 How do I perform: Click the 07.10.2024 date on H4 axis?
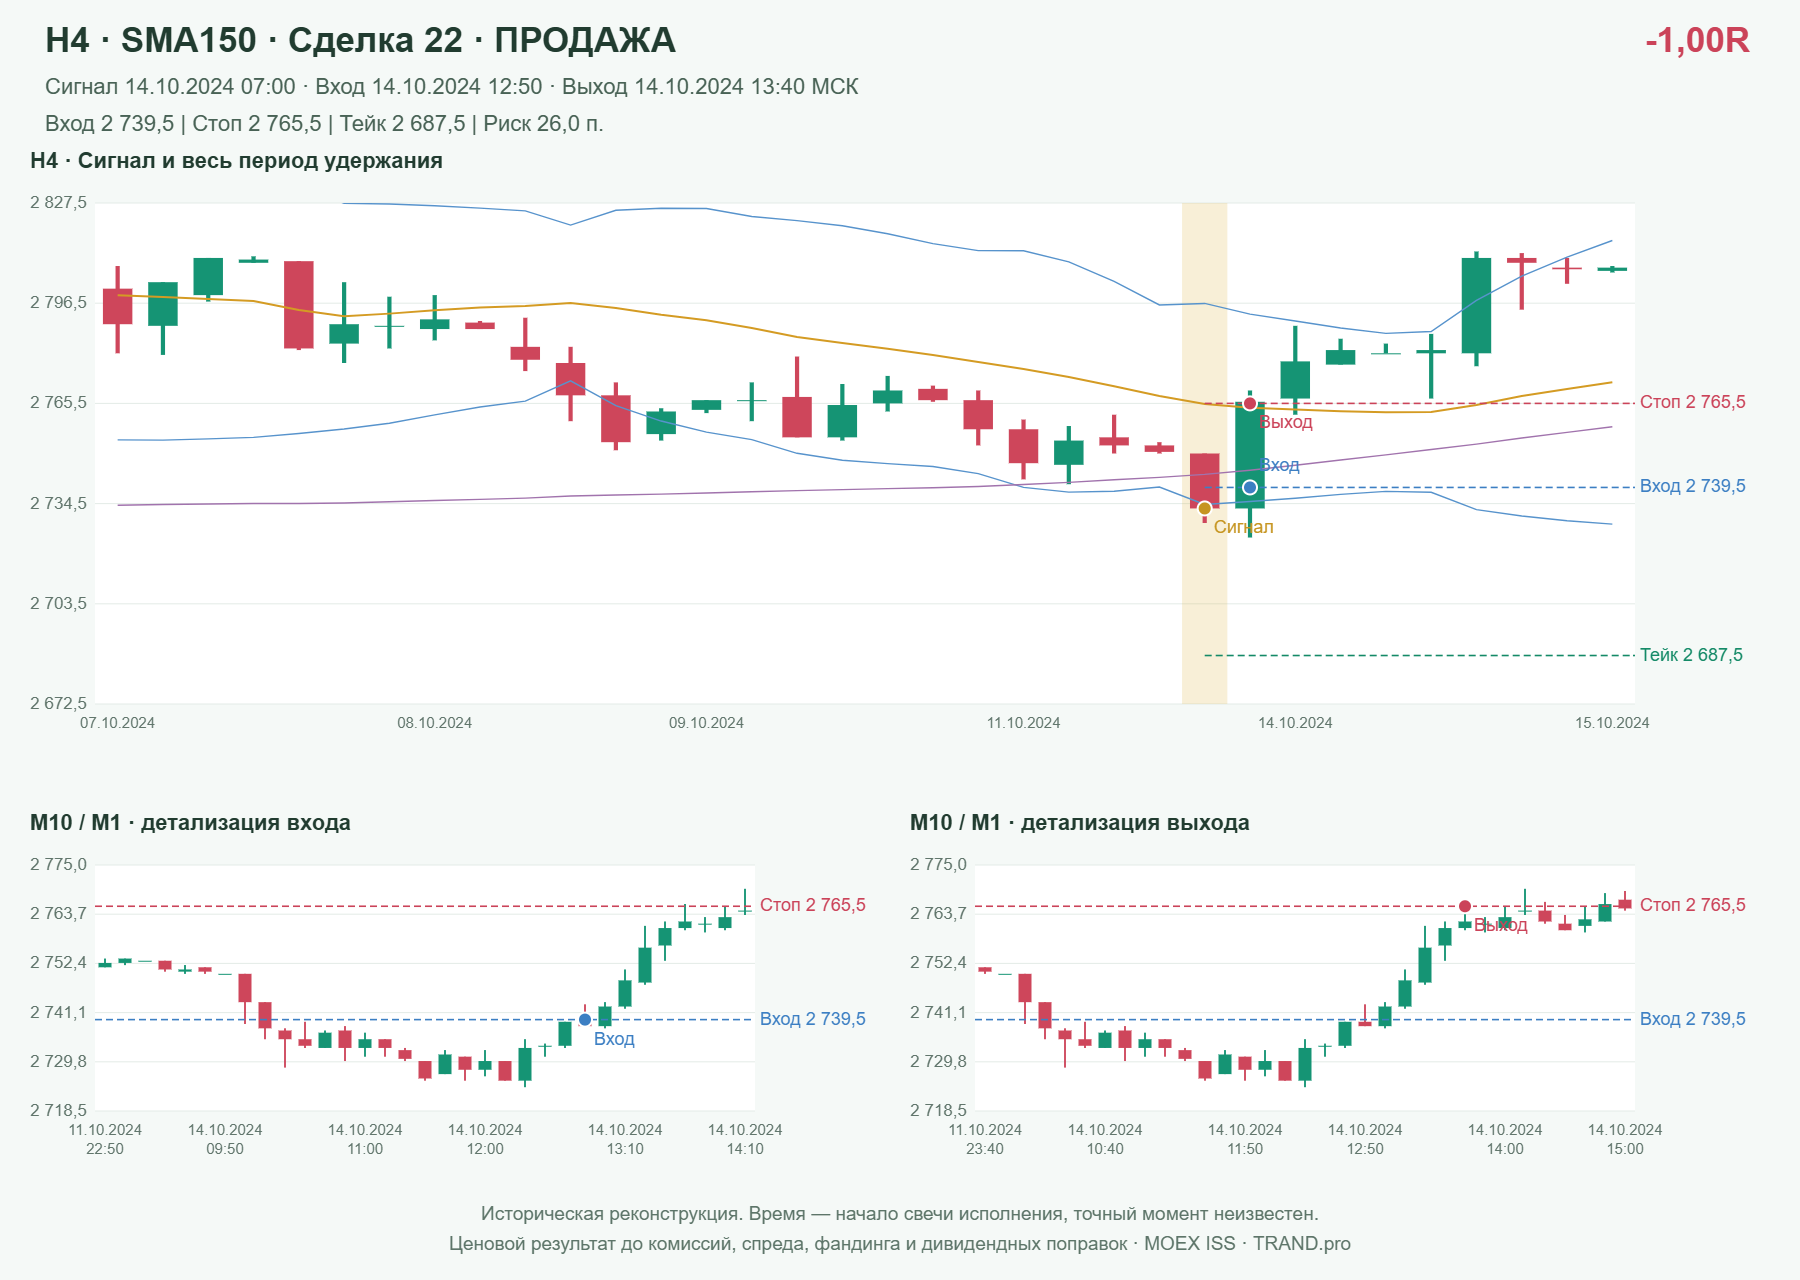117,723
